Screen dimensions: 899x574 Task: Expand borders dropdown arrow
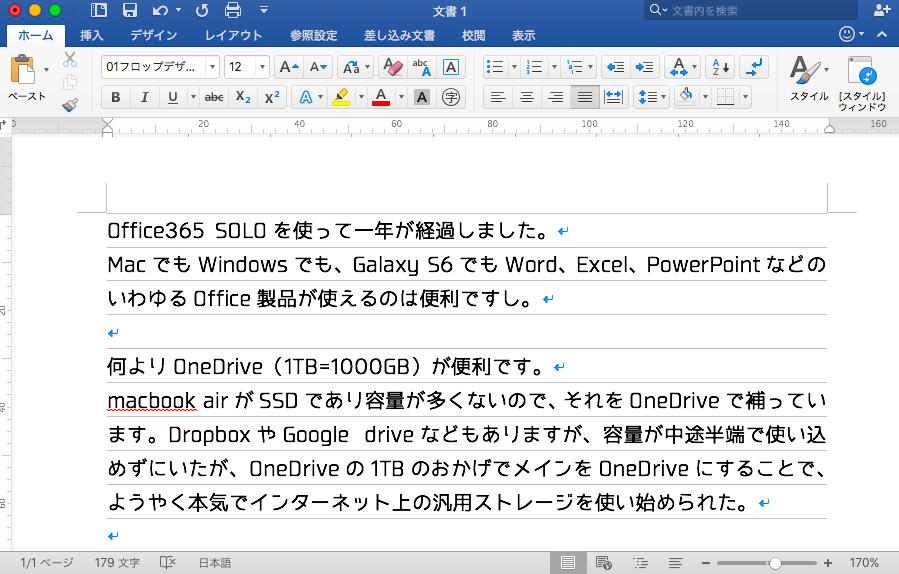(745, 97)
